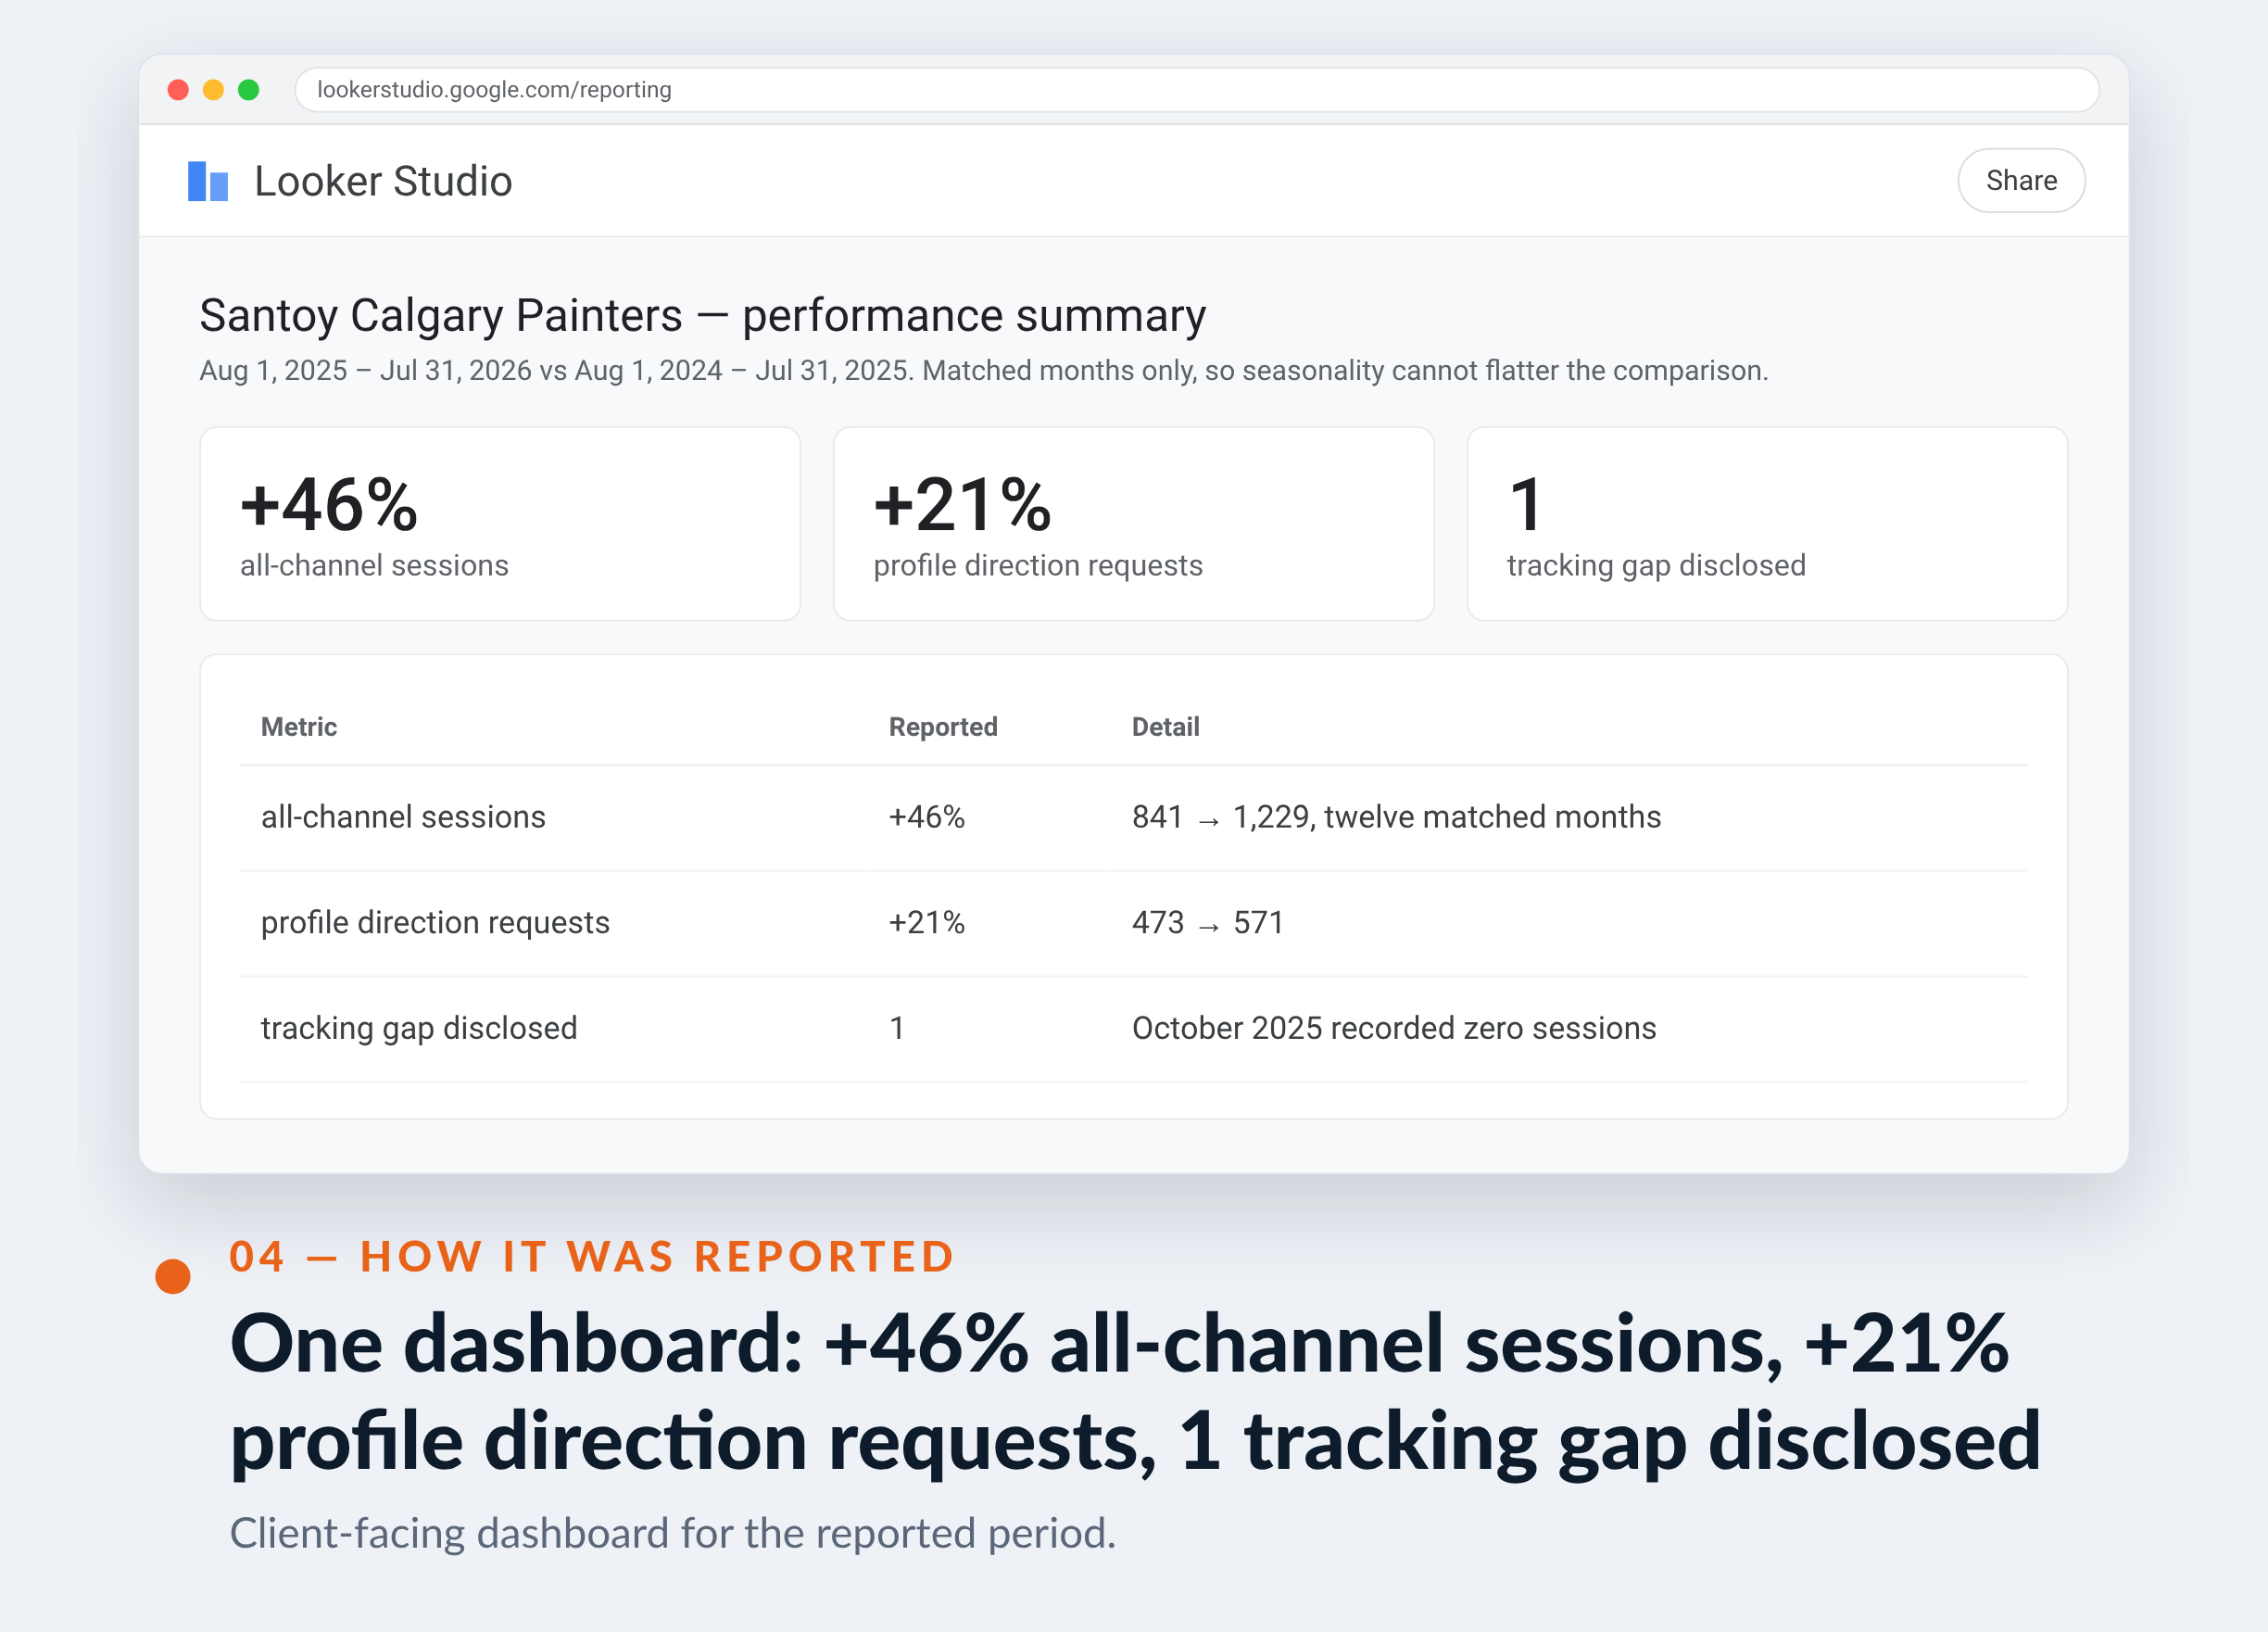
Task: Click the date range comparison subtitle
Action: click(984, 371)
